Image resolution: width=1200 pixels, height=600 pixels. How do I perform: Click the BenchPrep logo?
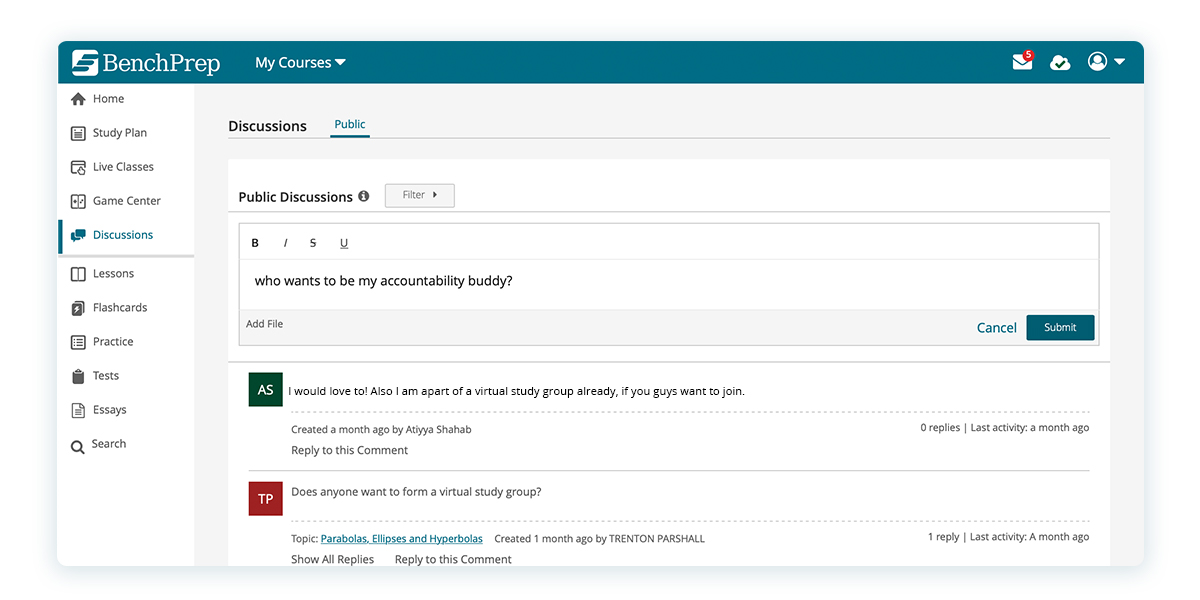146,62
